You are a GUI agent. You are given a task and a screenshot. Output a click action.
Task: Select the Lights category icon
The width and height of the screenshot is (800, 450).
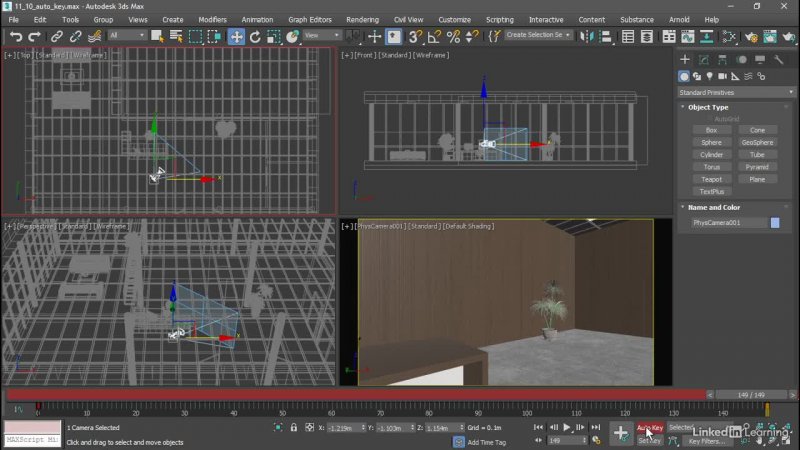[x=710, y=76]
